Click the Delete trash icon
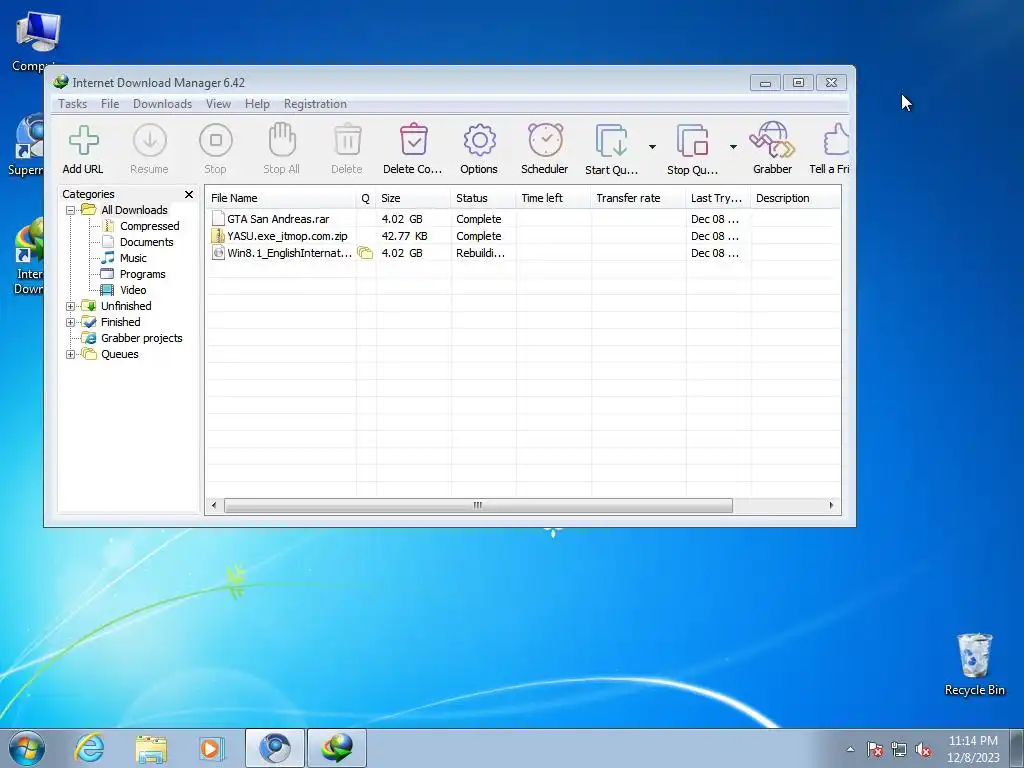 click(347, 140)
